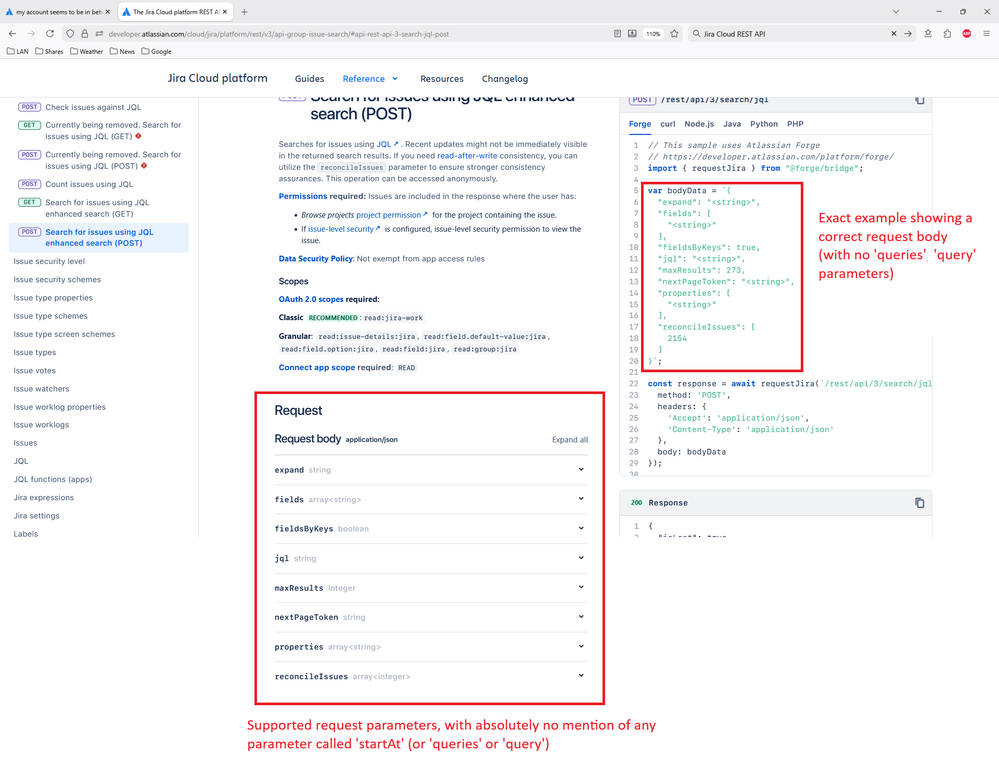
Task: Select the Java code tab
Action: coord(731,124)
